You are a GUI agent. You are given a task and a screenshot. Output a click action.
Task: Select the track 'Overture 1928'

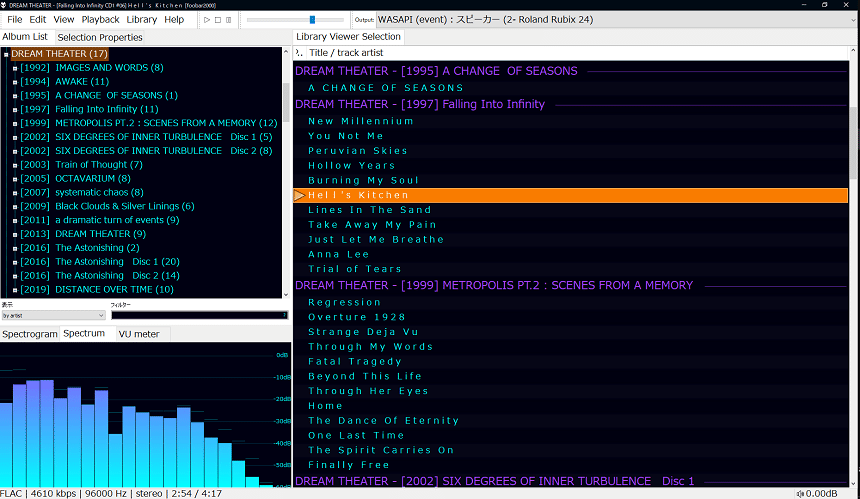tap(570, 317)
